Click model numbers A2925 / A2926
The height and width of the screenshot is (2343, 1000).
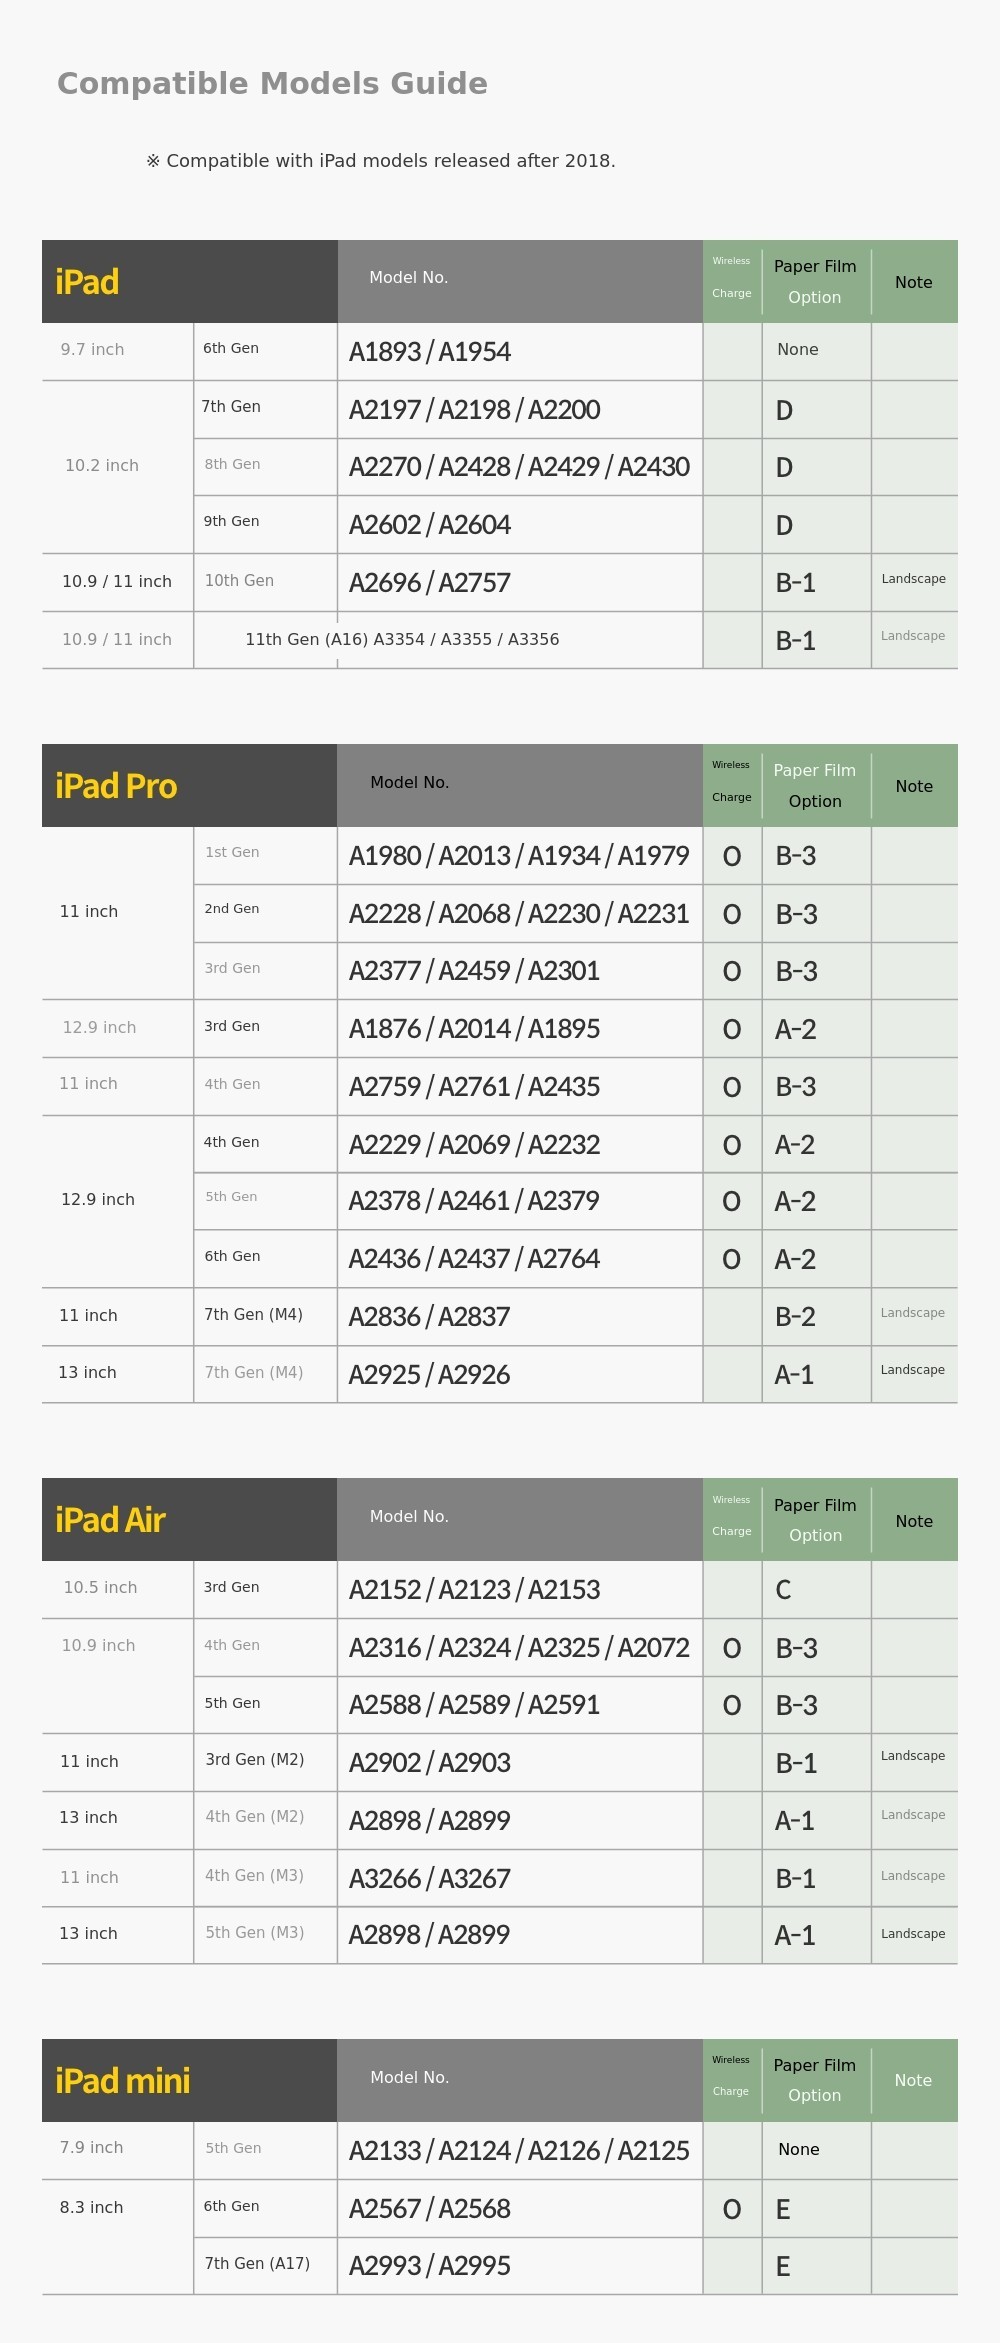[x=429, y=1375]
